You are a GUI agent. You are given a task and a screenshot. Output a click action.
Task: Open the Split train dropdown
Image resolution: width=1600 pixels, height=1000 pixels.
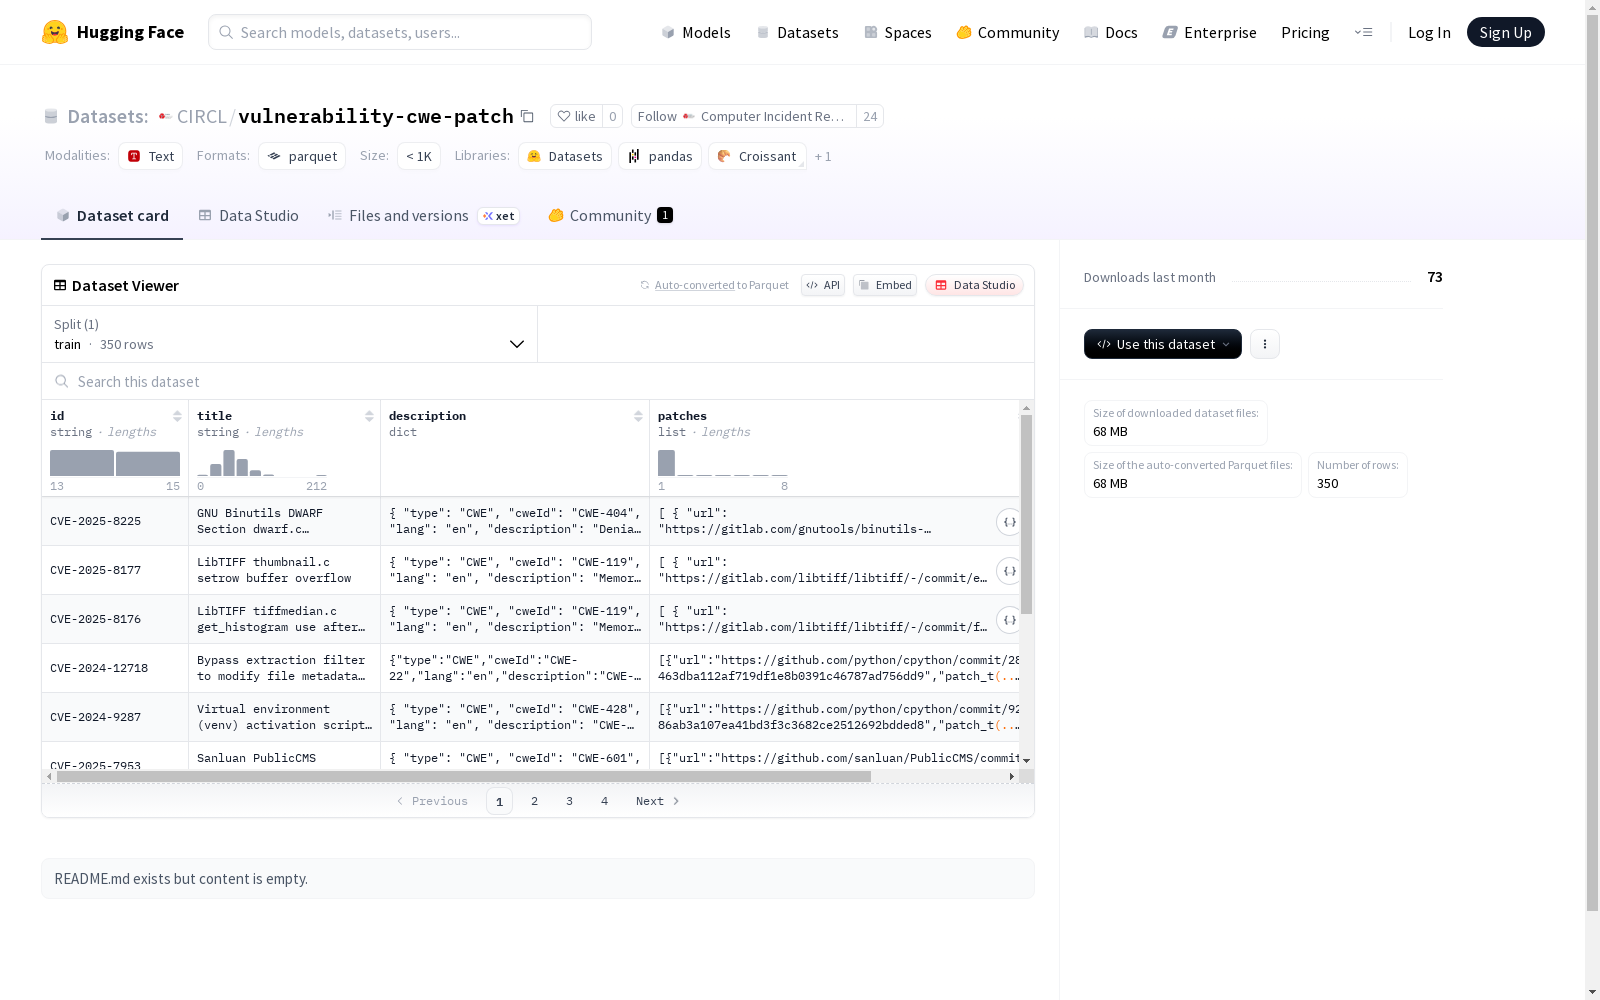pyautogui.click(x=290, y=334)
